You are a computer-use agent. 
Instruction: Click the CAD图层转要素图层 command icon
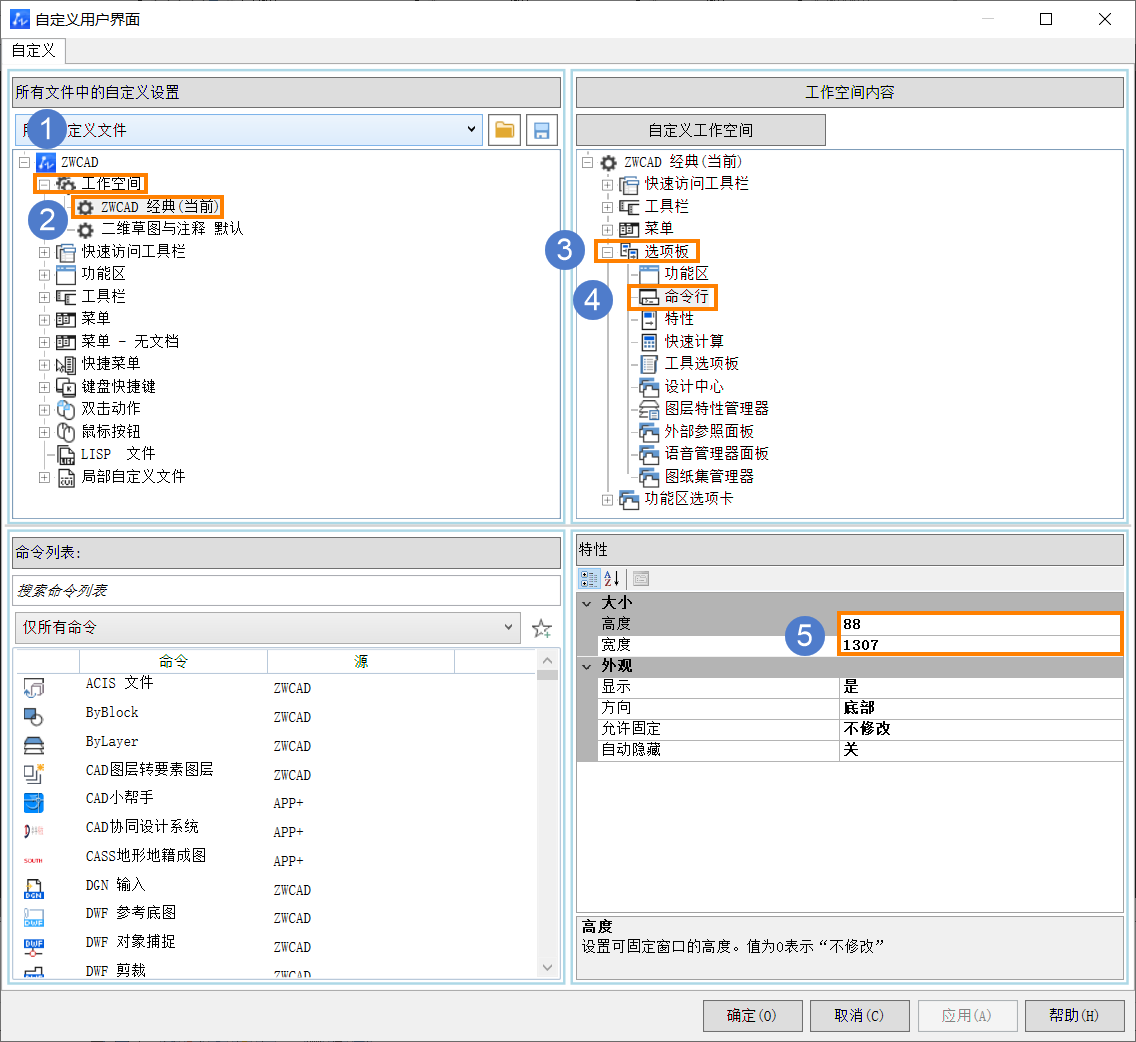(33, 774)
